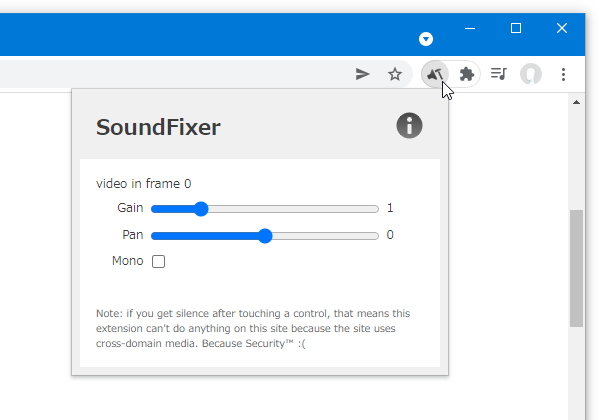Bookmark this page with the star icon

coord(395,74)
